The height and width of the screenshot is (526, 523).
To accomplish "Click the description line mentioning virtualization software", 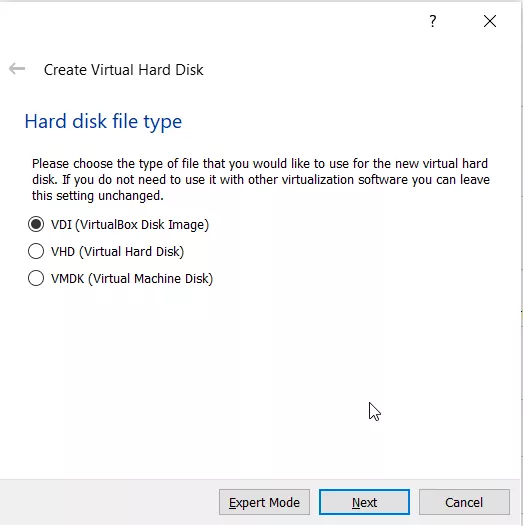I will (261, 180).
